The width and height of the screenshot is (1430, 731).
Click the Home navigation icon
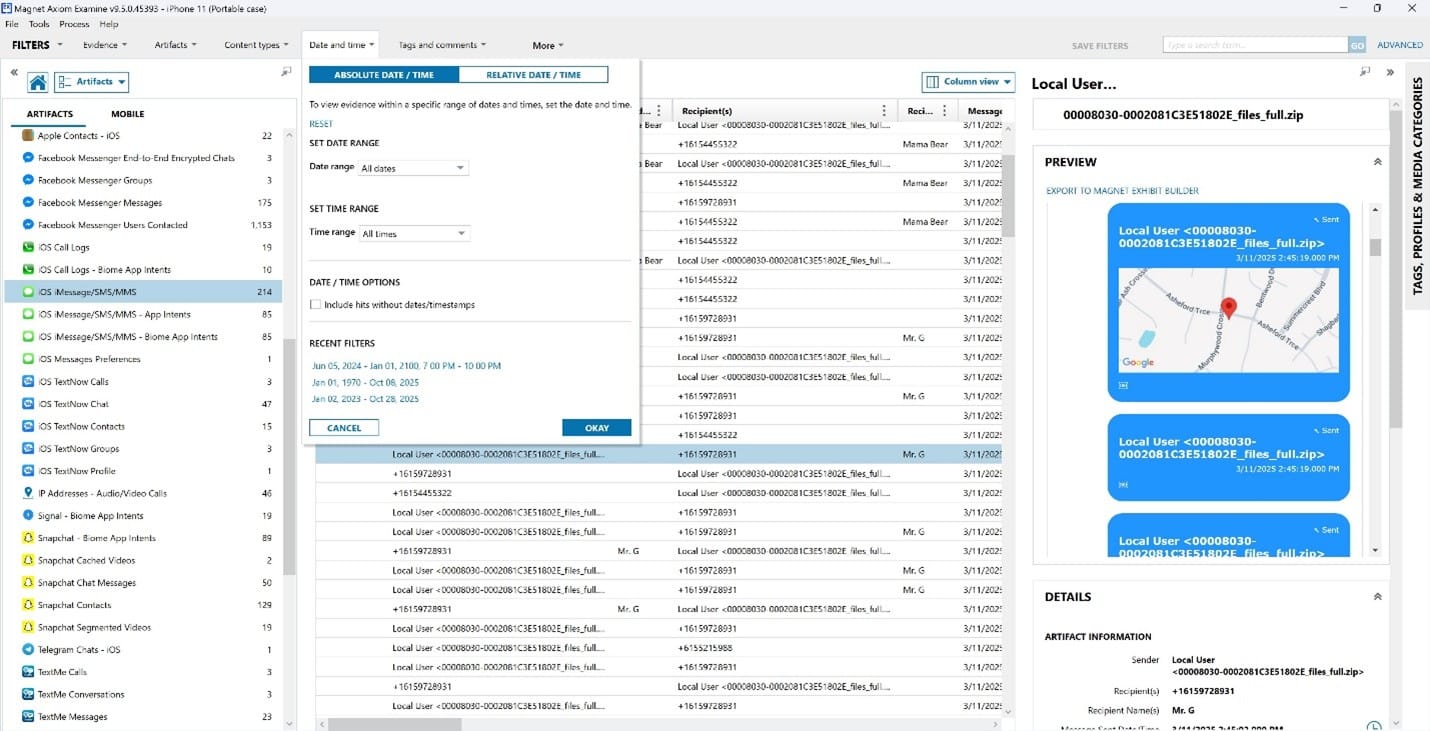[37, 81]
